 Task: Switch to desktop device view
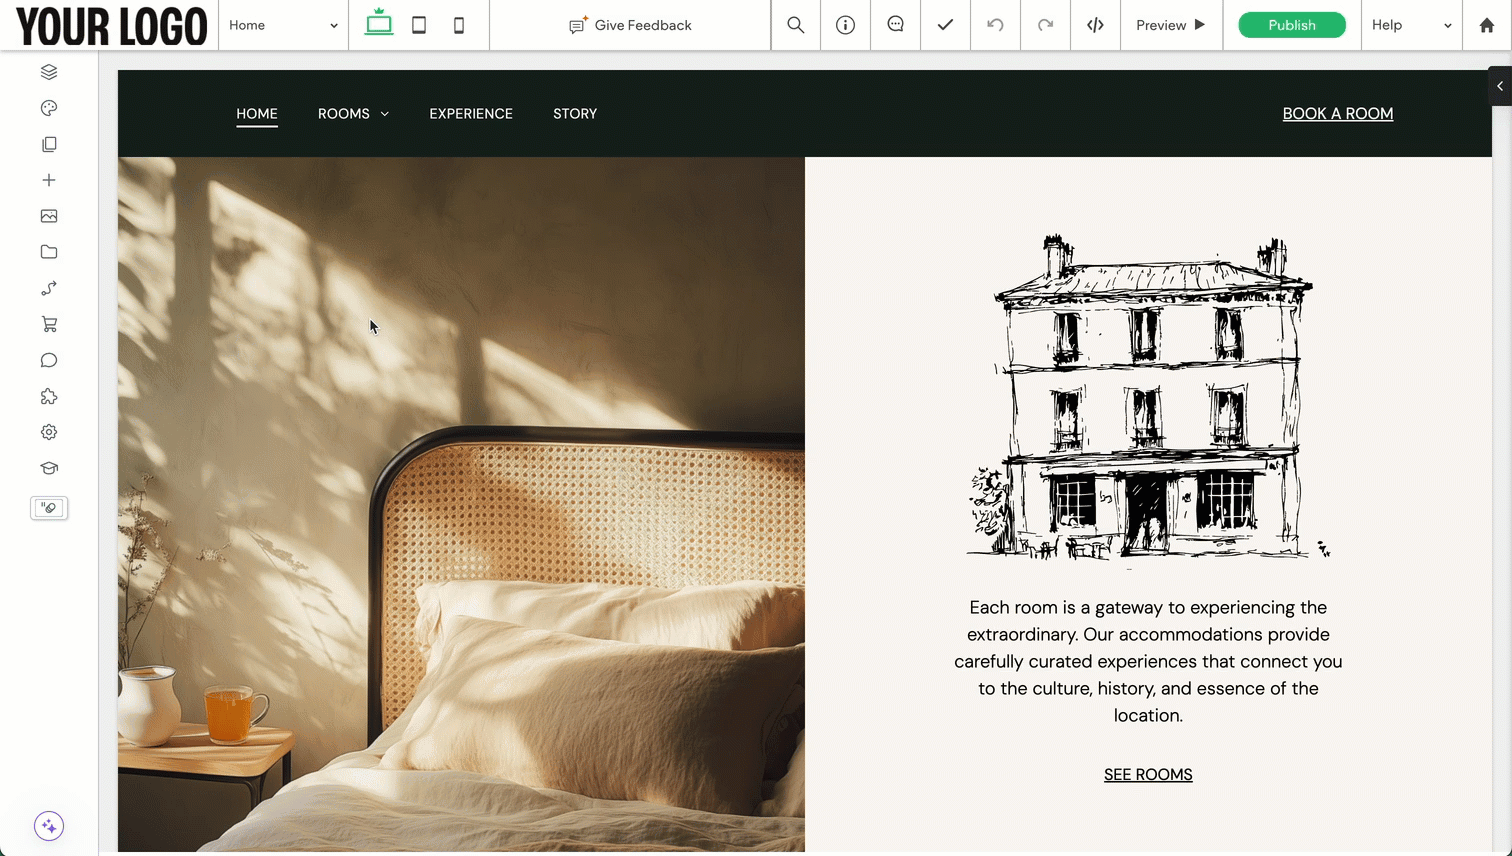click(379, 24)
